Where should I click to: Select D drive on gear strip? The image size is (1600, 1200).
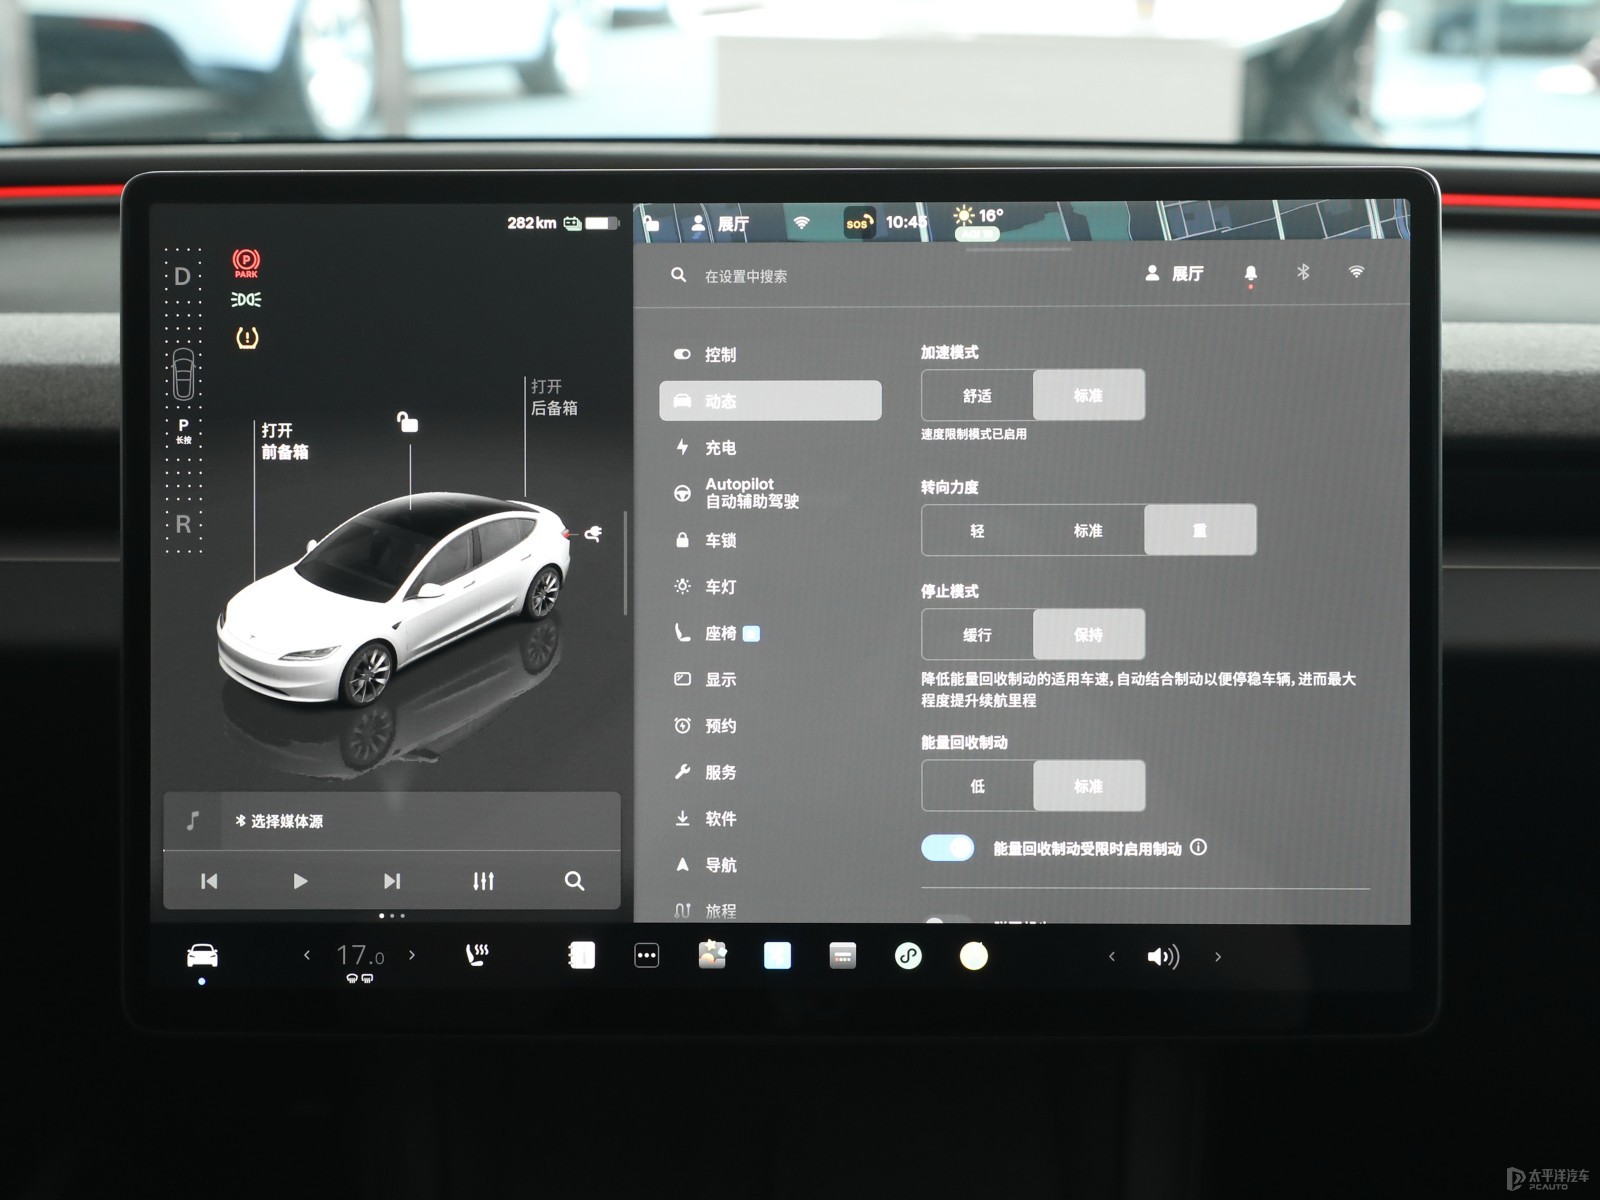[x=182, y=277]
